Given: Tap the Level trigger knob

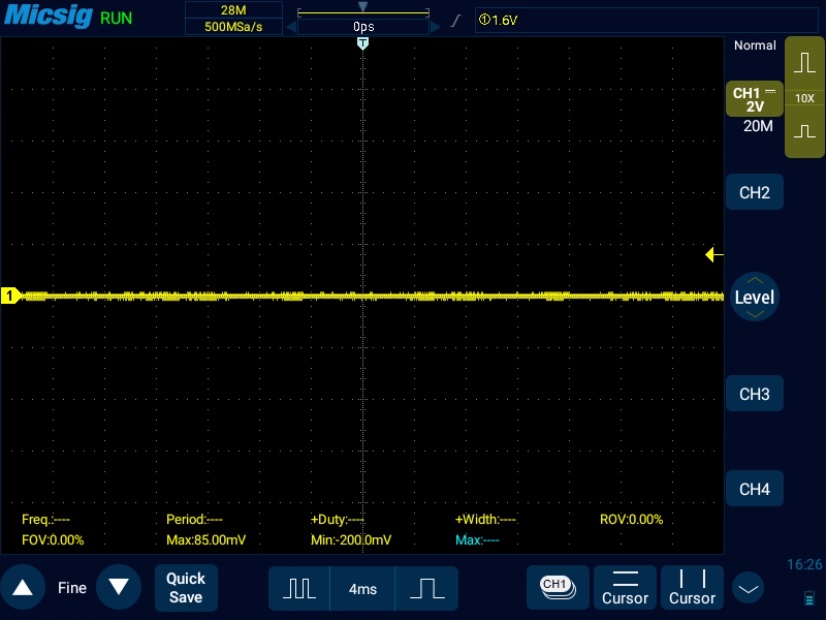Looking at the screenshot, I should click(754, 297).
